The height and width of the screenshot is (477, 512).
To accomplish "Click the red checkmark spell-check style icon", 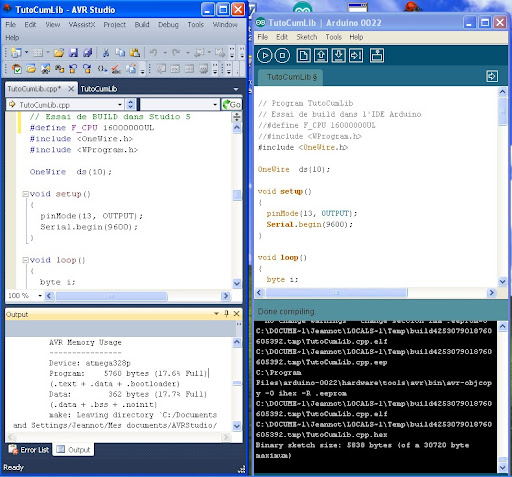I will pyautogui.click(x=116, y=69).
